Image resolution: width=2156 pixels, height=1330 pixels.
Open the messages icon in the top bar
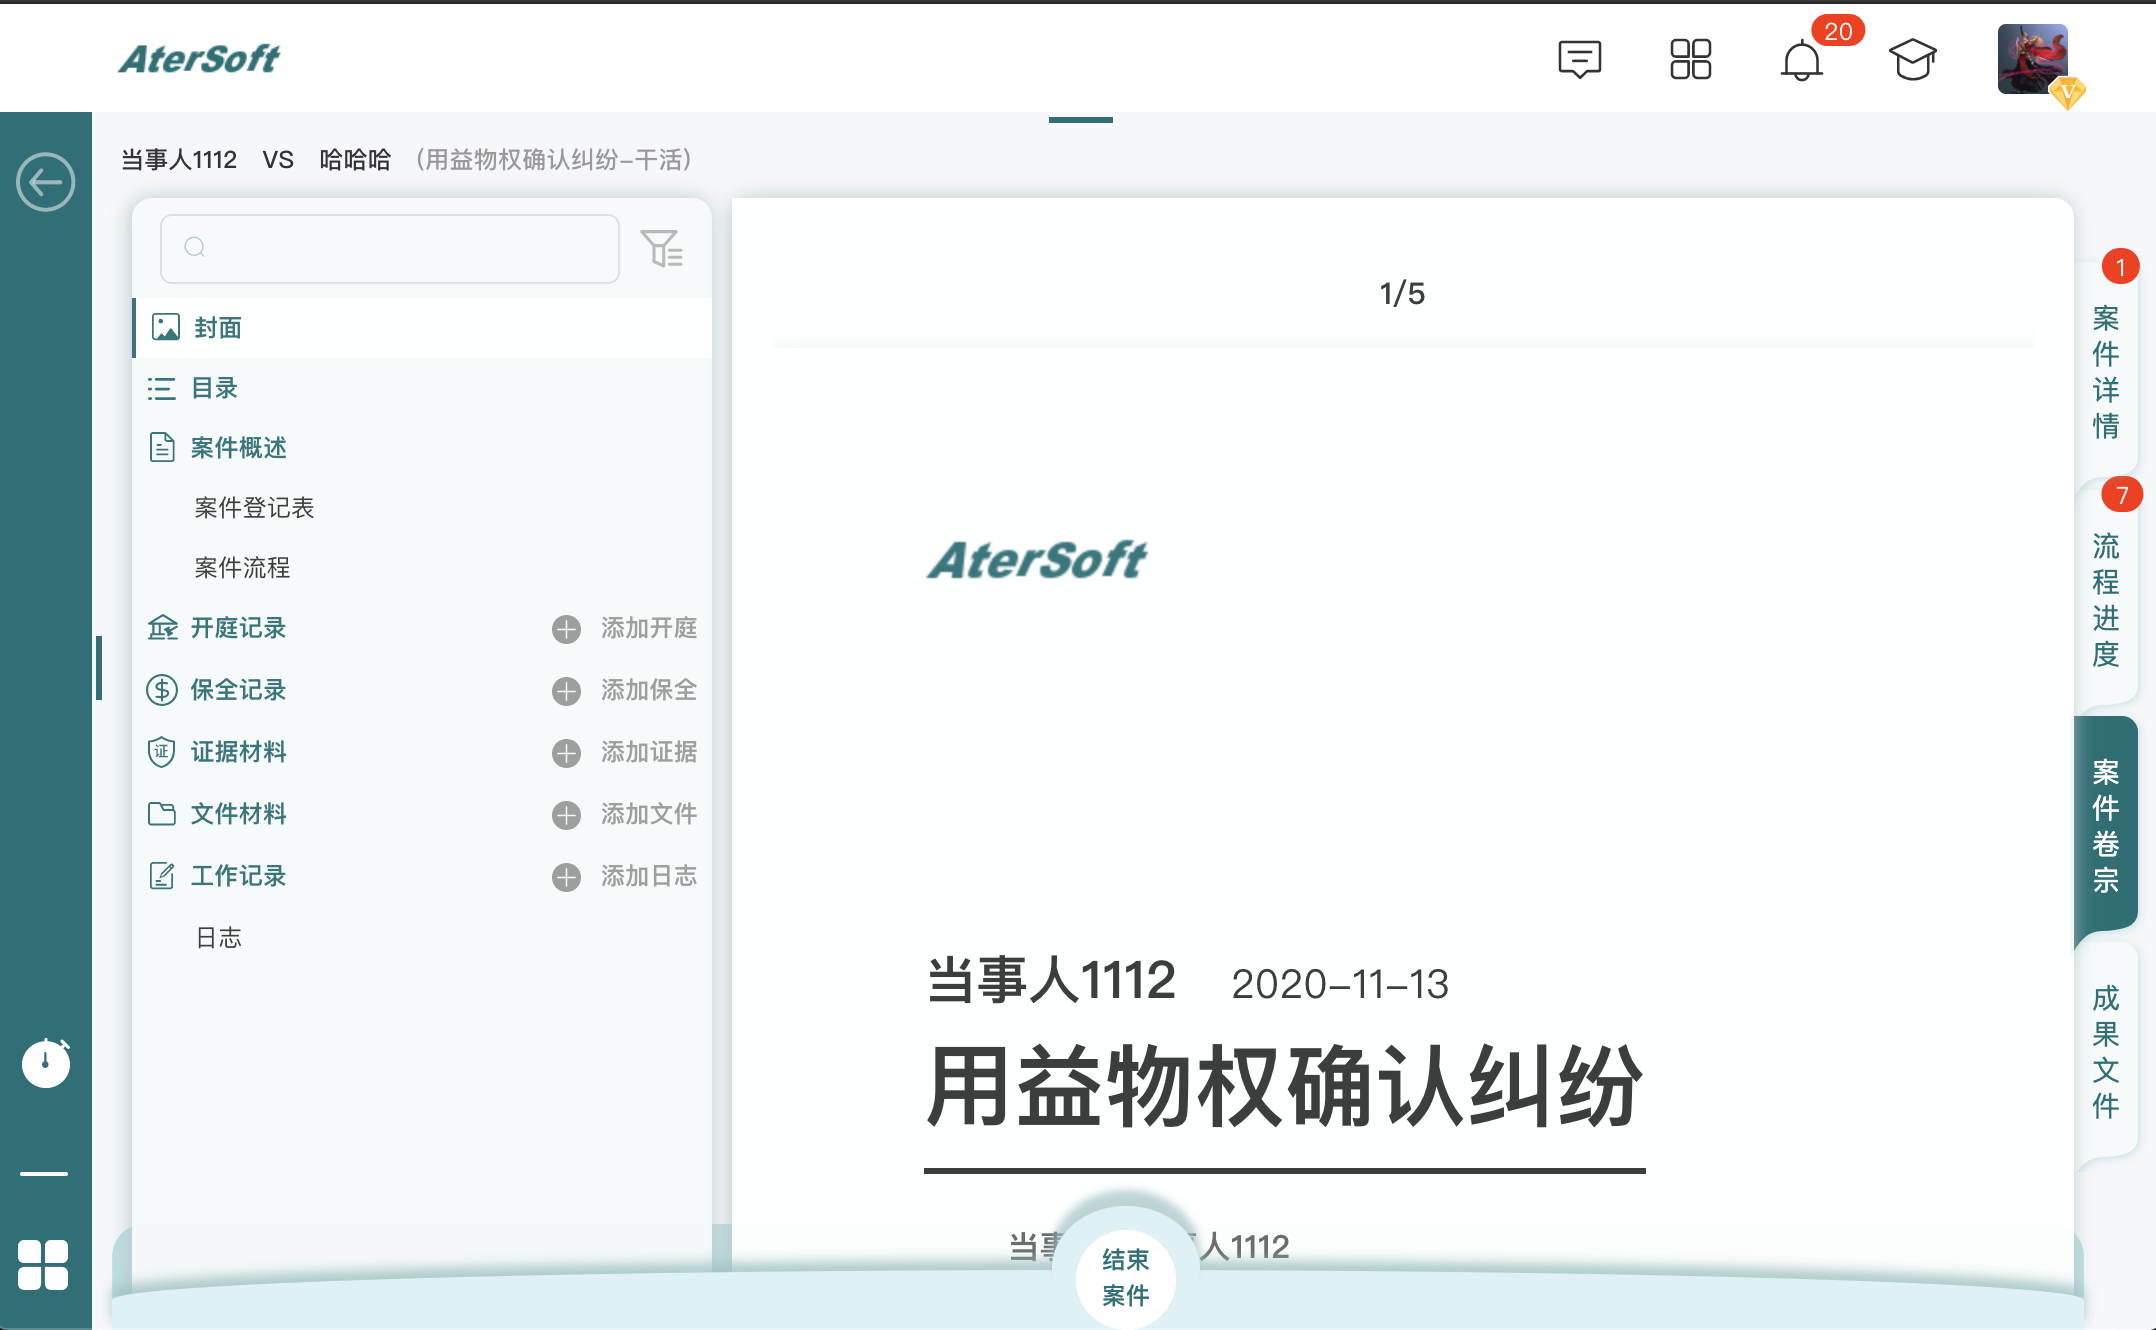(1580, 60)
